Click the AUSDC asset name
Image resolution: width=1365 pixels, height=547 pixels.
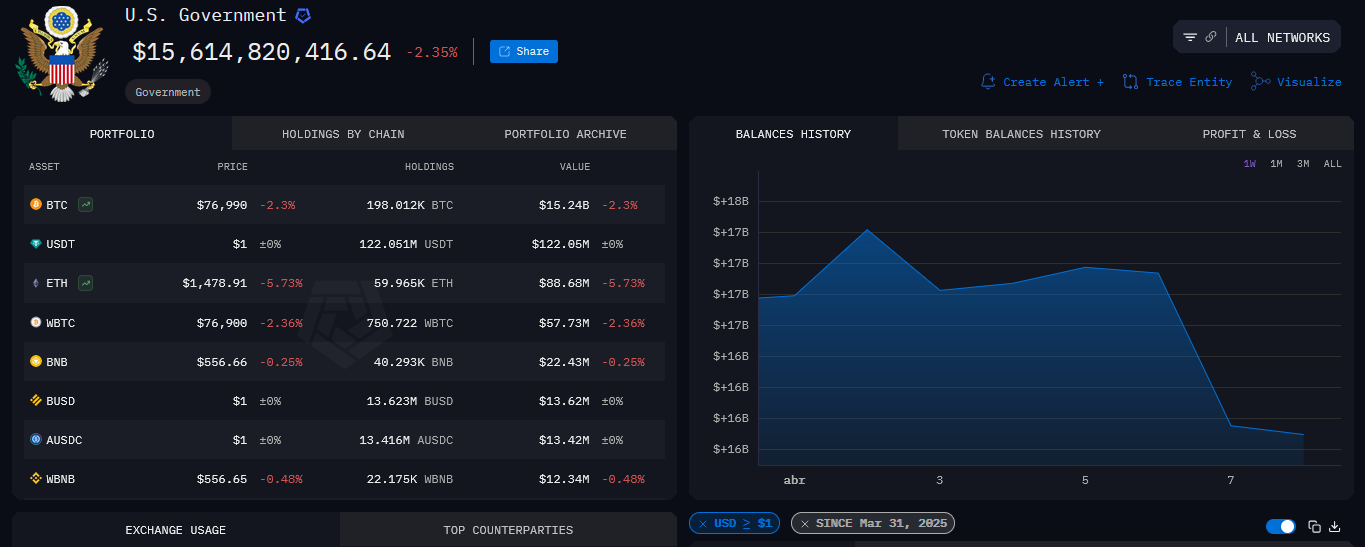(64, 440)
